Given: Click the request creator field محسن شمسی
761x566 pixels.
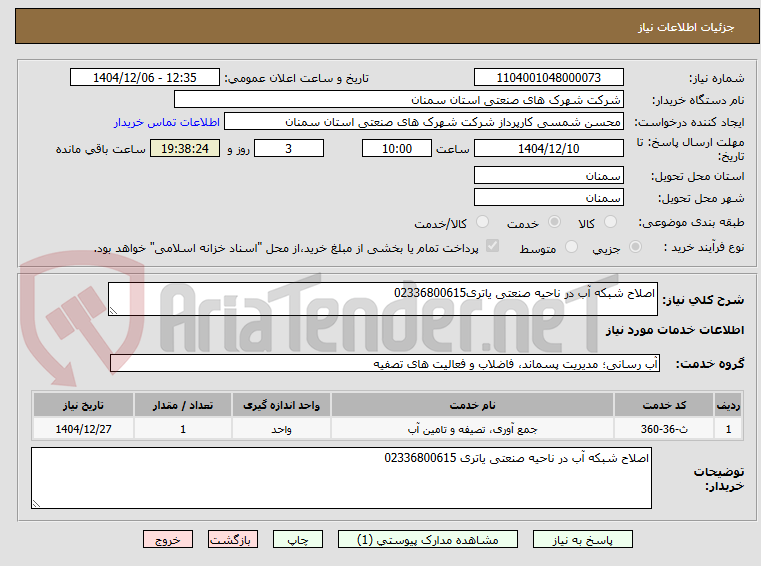Looking at the screenshot, I should pos(424,122).
